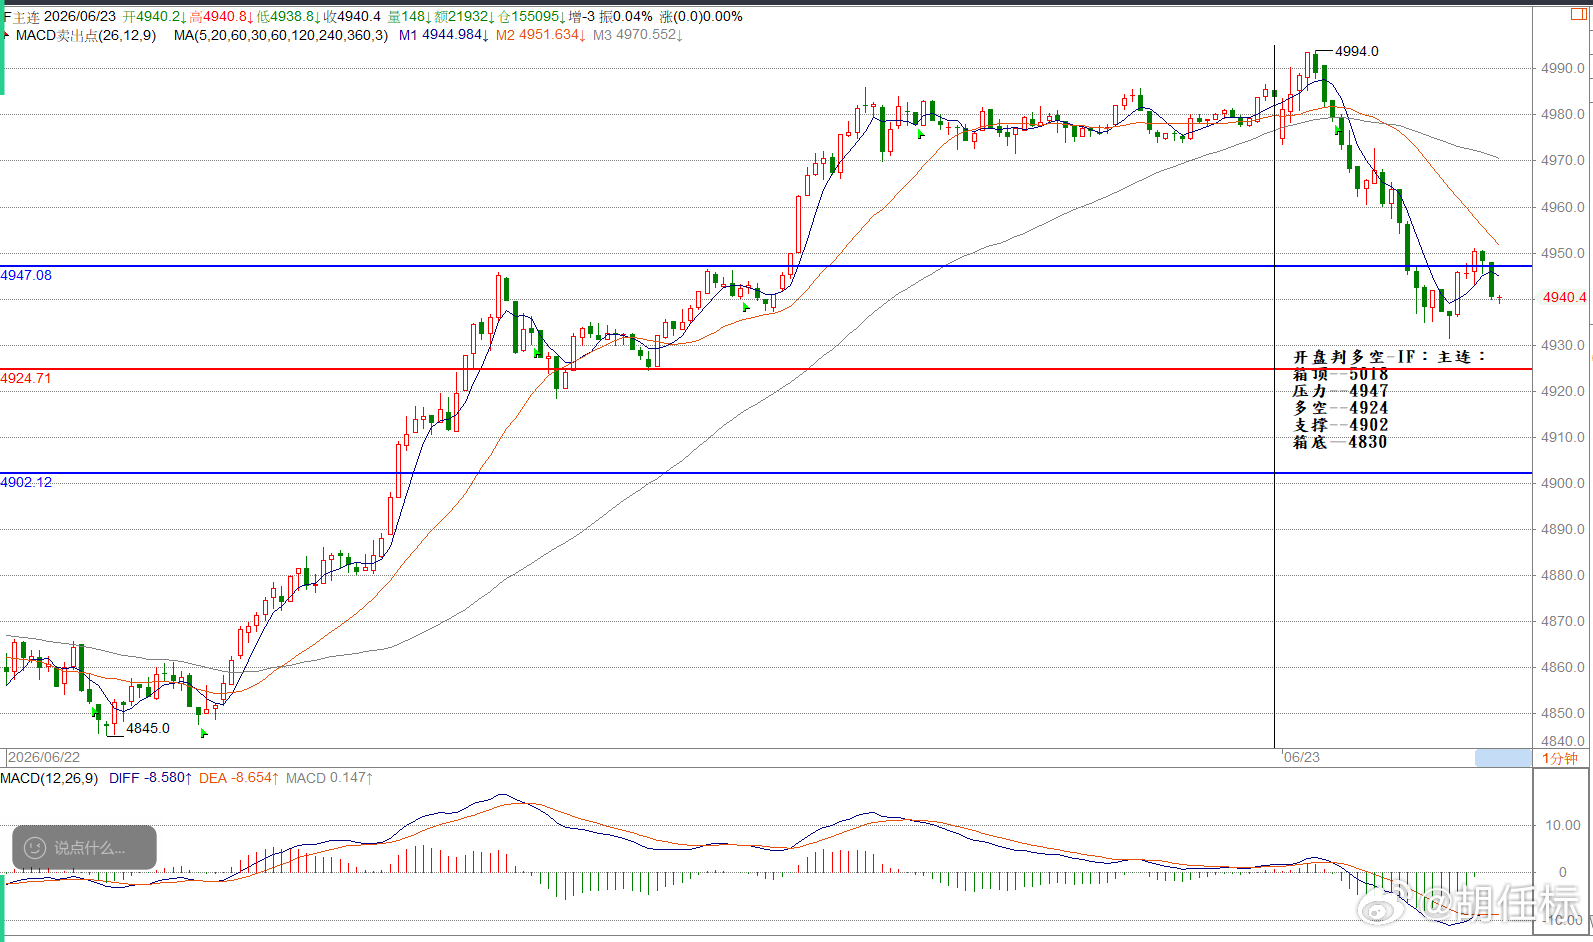Click the 低4938.8 low price in header
Viewport: 1593px width, 942px height.
[288, 17]
